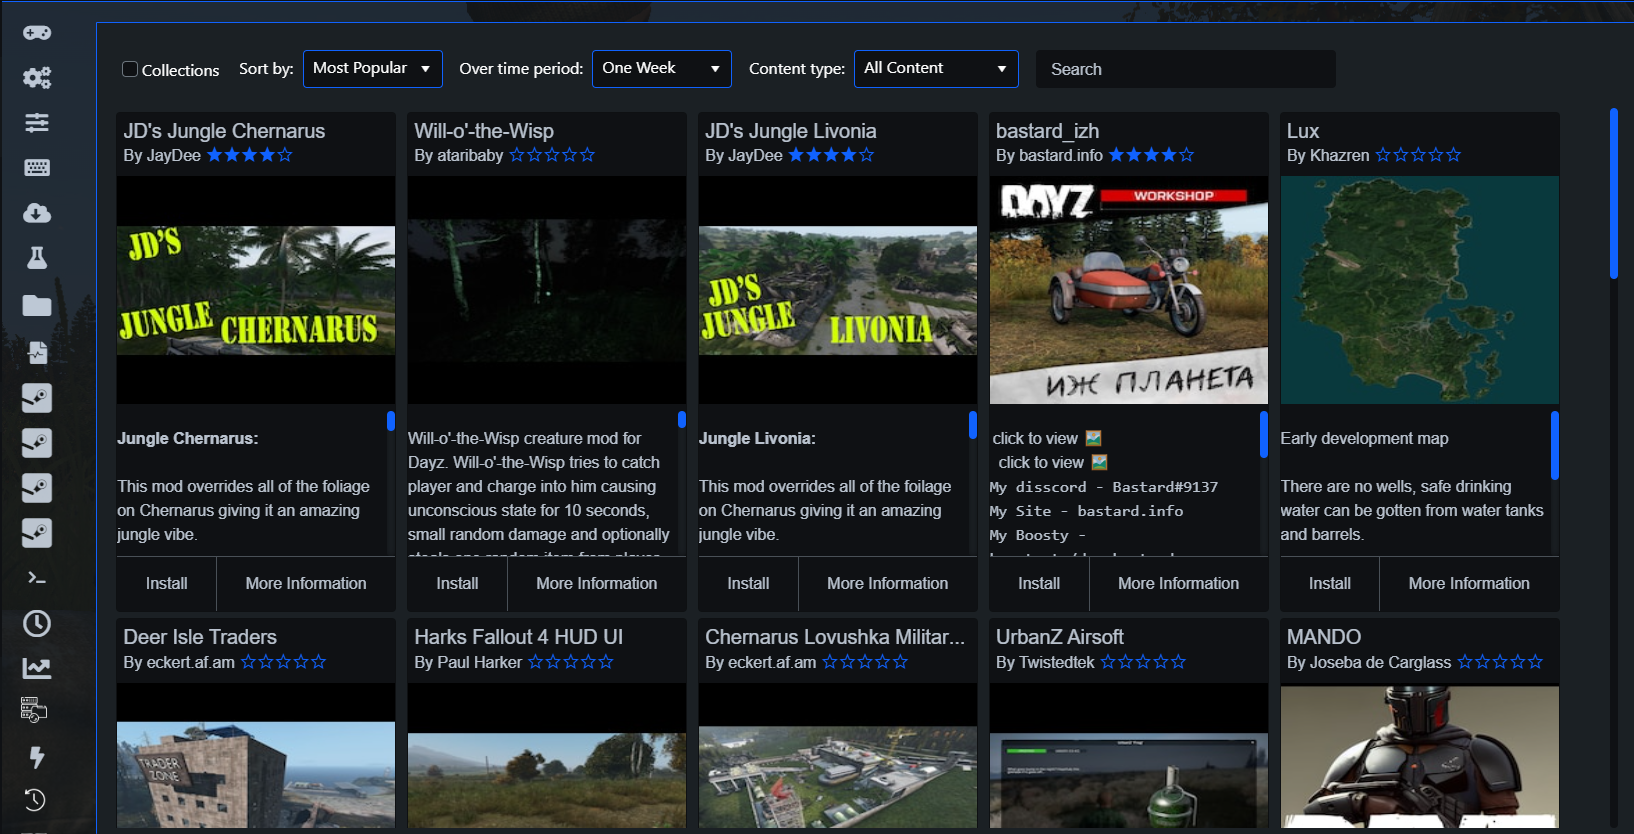This screenshot has width=1634, height=834.
Task: More Information for bastard_izh
Action: [1178, 583]
